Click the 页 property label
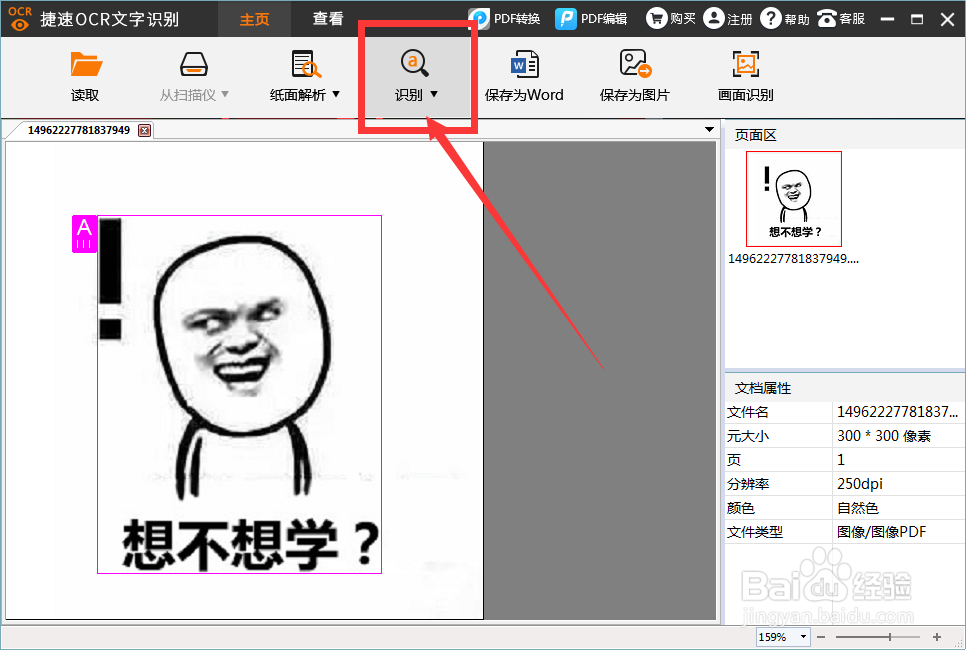966x650 pixels. [x=734, y=460]
